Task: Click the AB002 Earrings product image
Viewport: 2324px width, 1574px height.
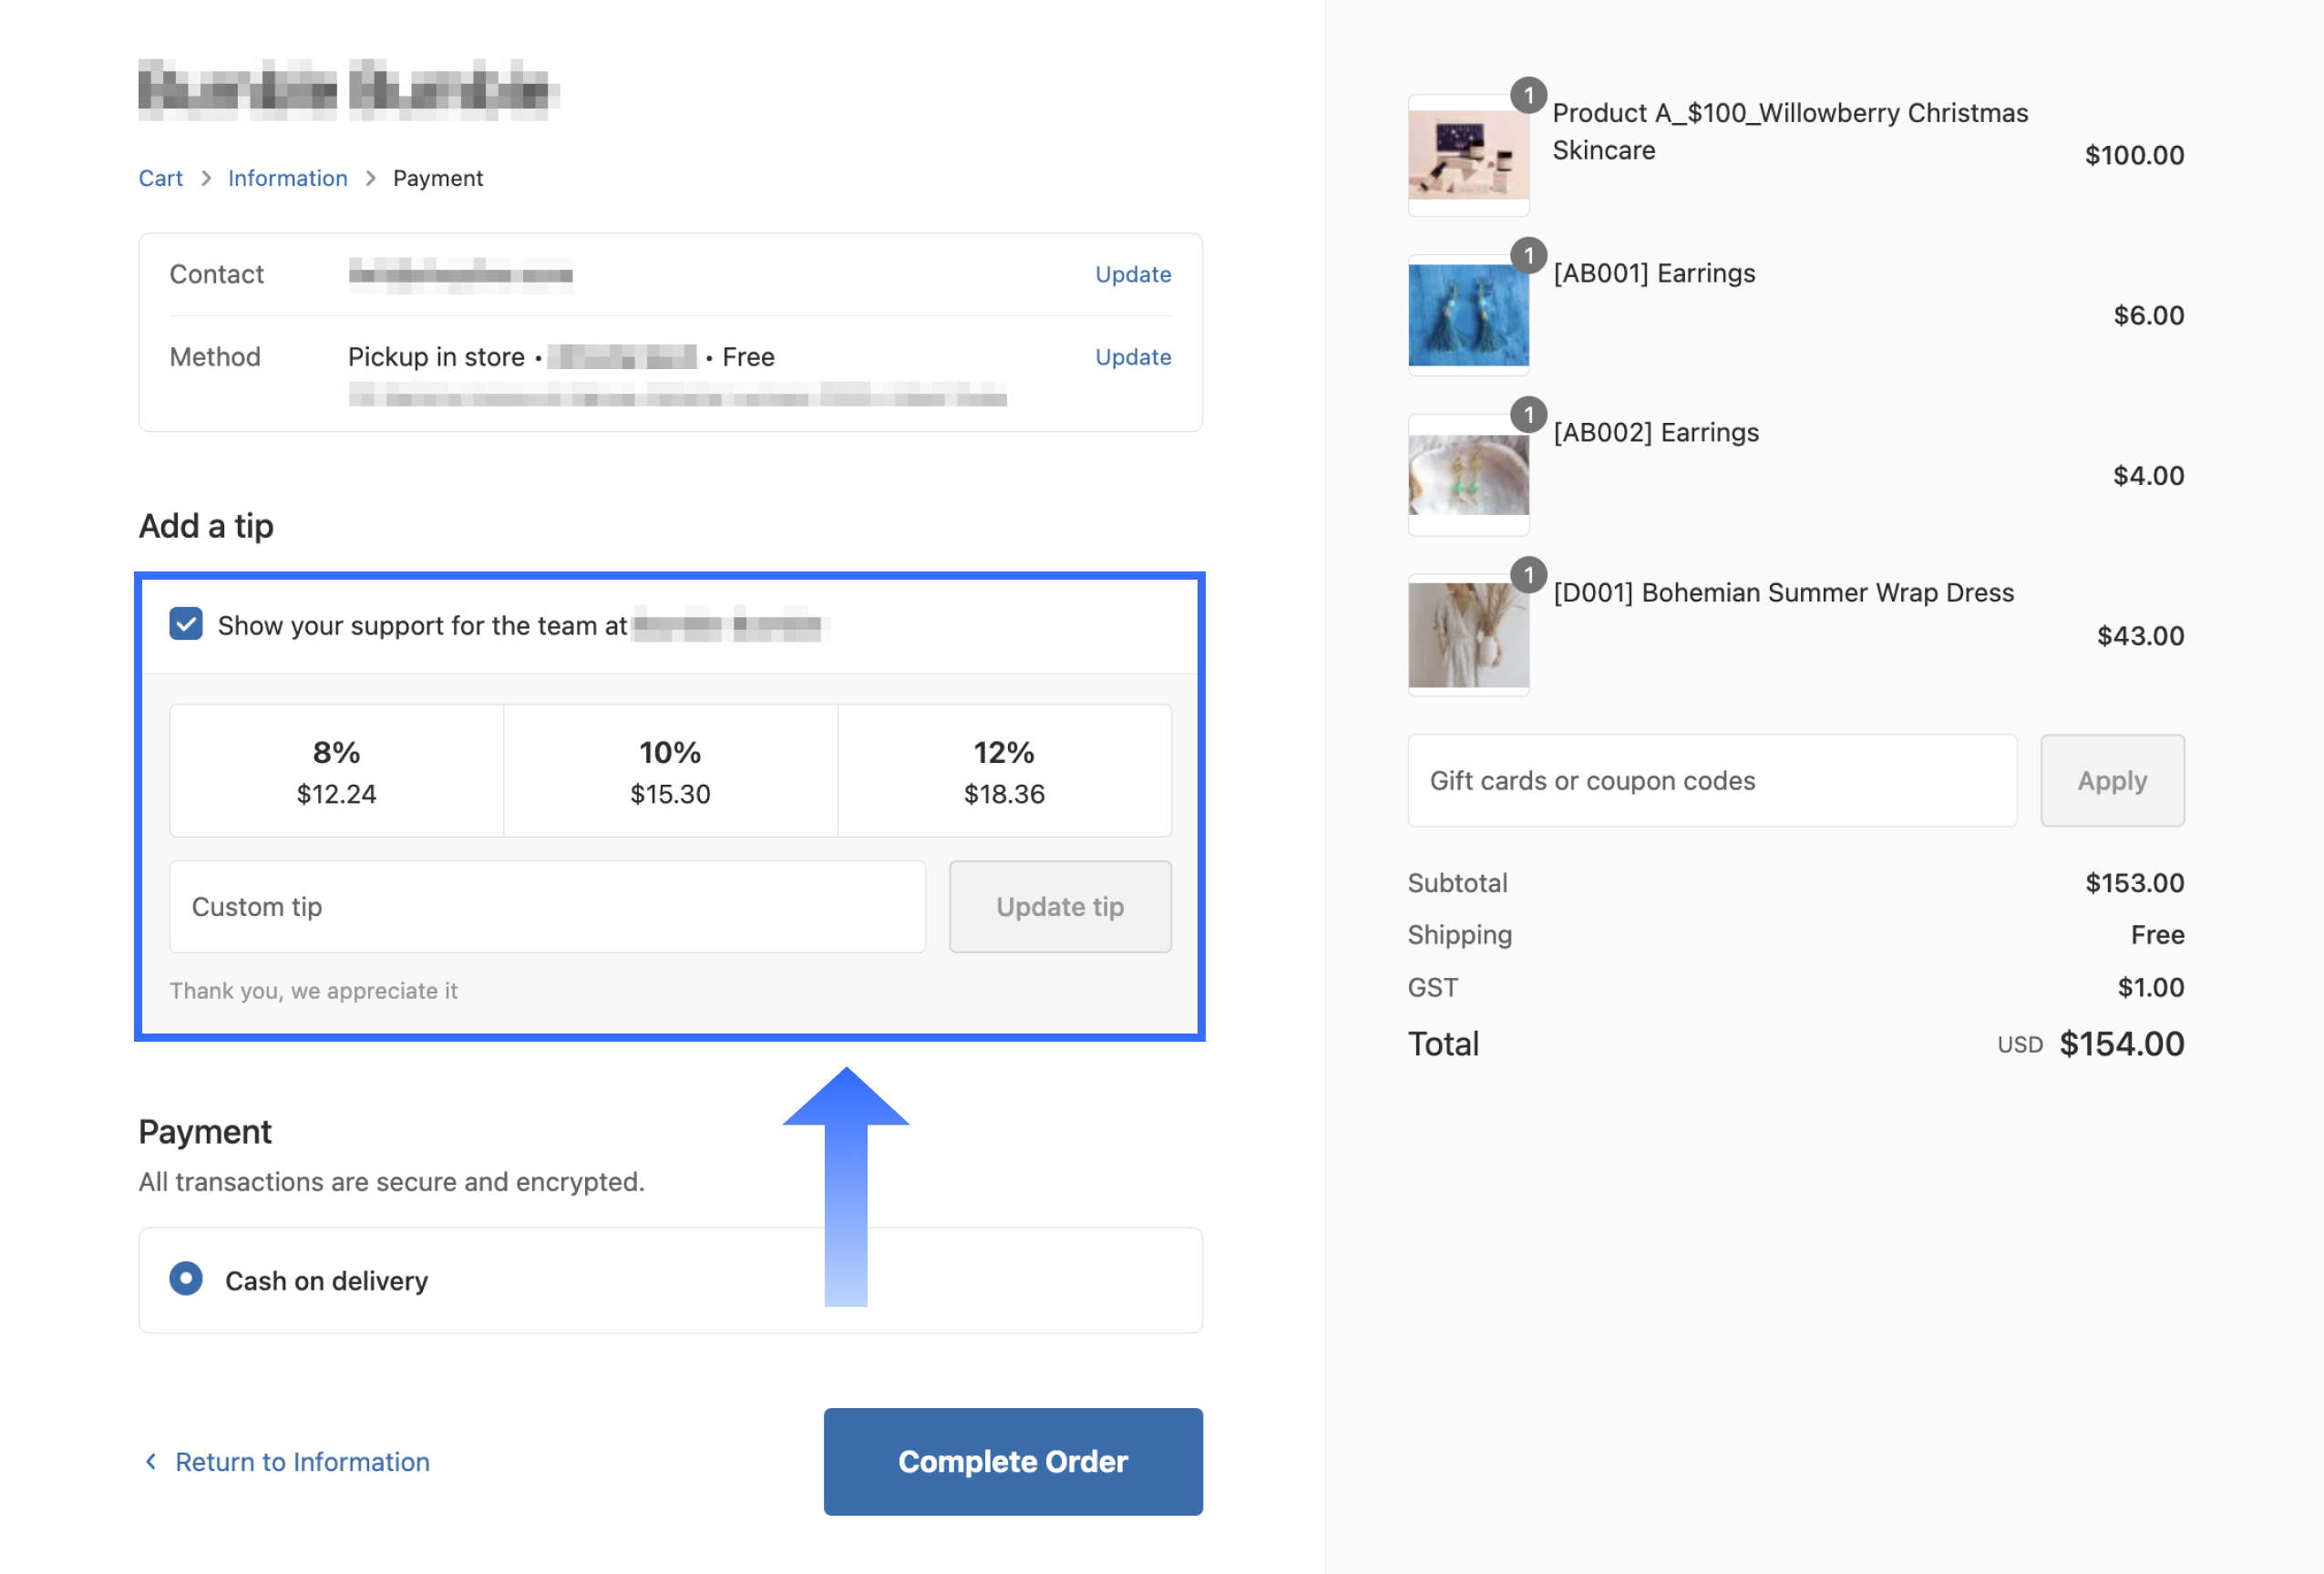Action: pos(1467,475)
